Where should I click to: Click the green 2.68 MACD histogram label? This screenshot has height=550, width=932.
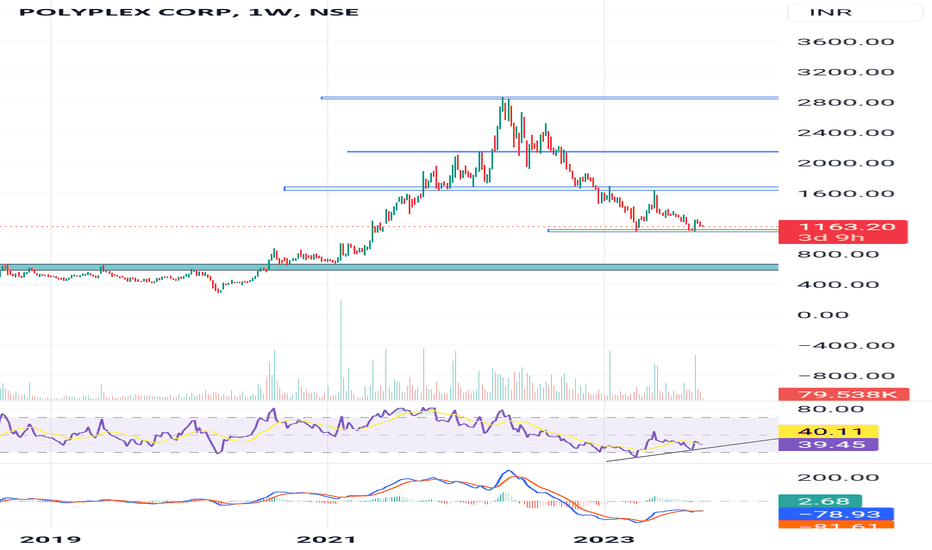tap(820, 501)
